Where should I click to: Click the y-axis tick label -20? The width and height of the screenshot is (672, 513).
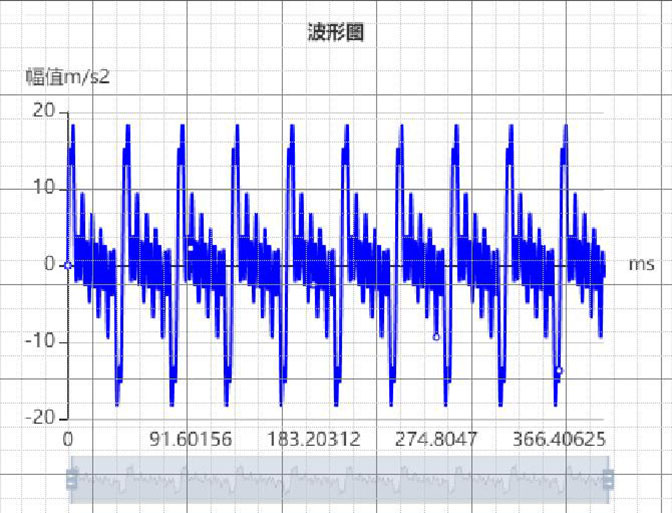[39, 418]
